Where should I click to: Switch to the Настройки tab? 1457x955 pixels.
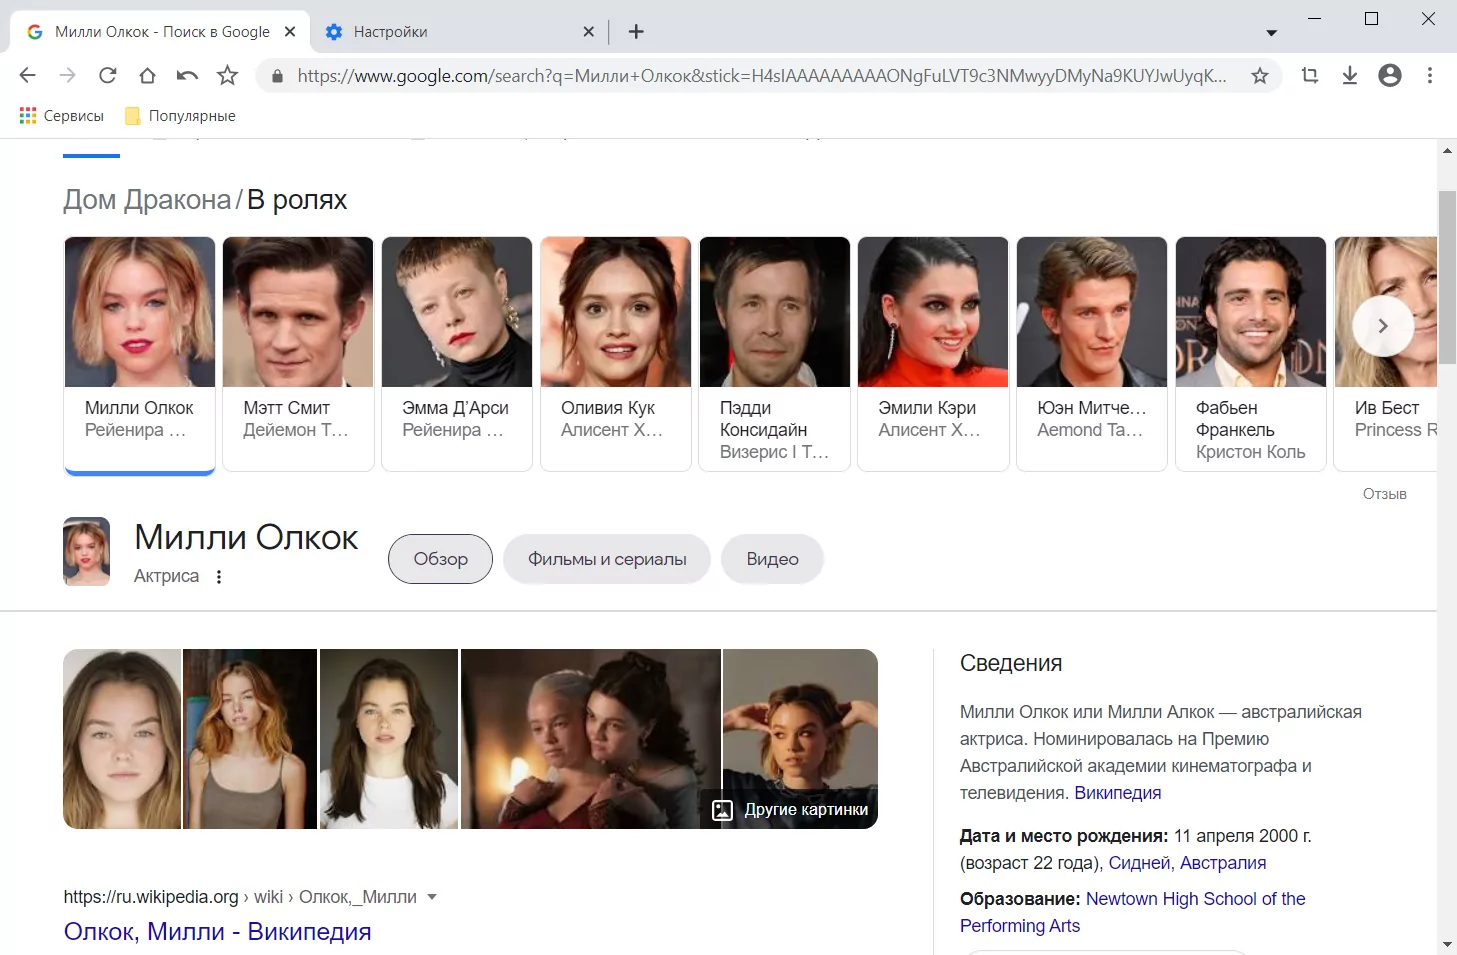[x=460, y=32]
